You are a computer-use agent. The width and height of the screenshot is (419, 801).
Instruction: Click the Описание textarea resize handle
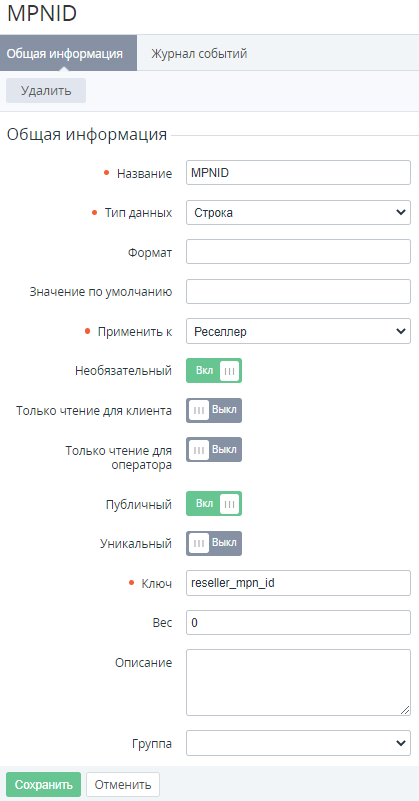click(405, 710)
